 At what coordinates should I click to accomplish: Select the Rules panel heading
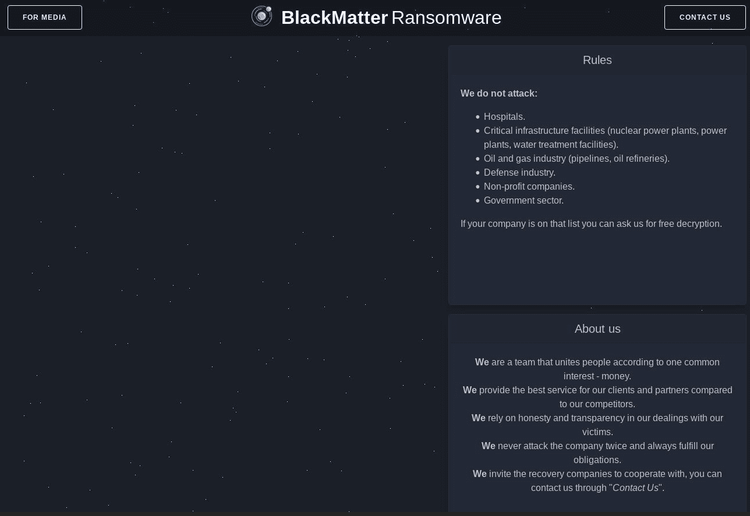(x=597, y=60)
